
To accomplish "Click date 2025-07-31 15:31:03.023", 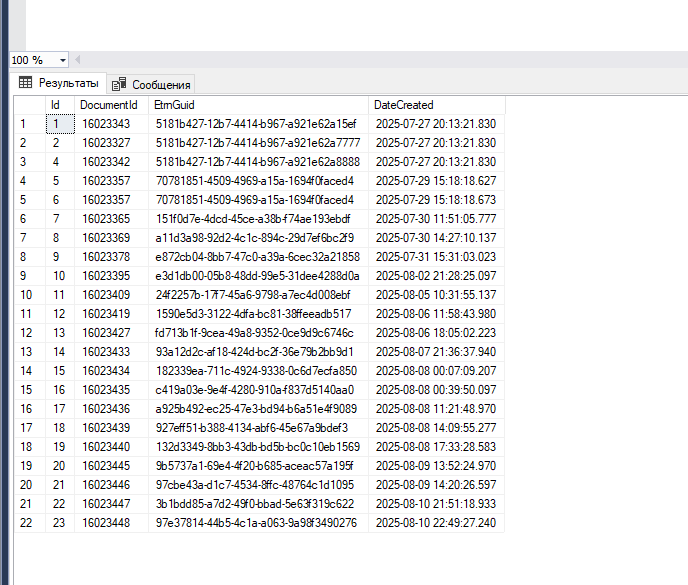I will (x=437, y=257).
